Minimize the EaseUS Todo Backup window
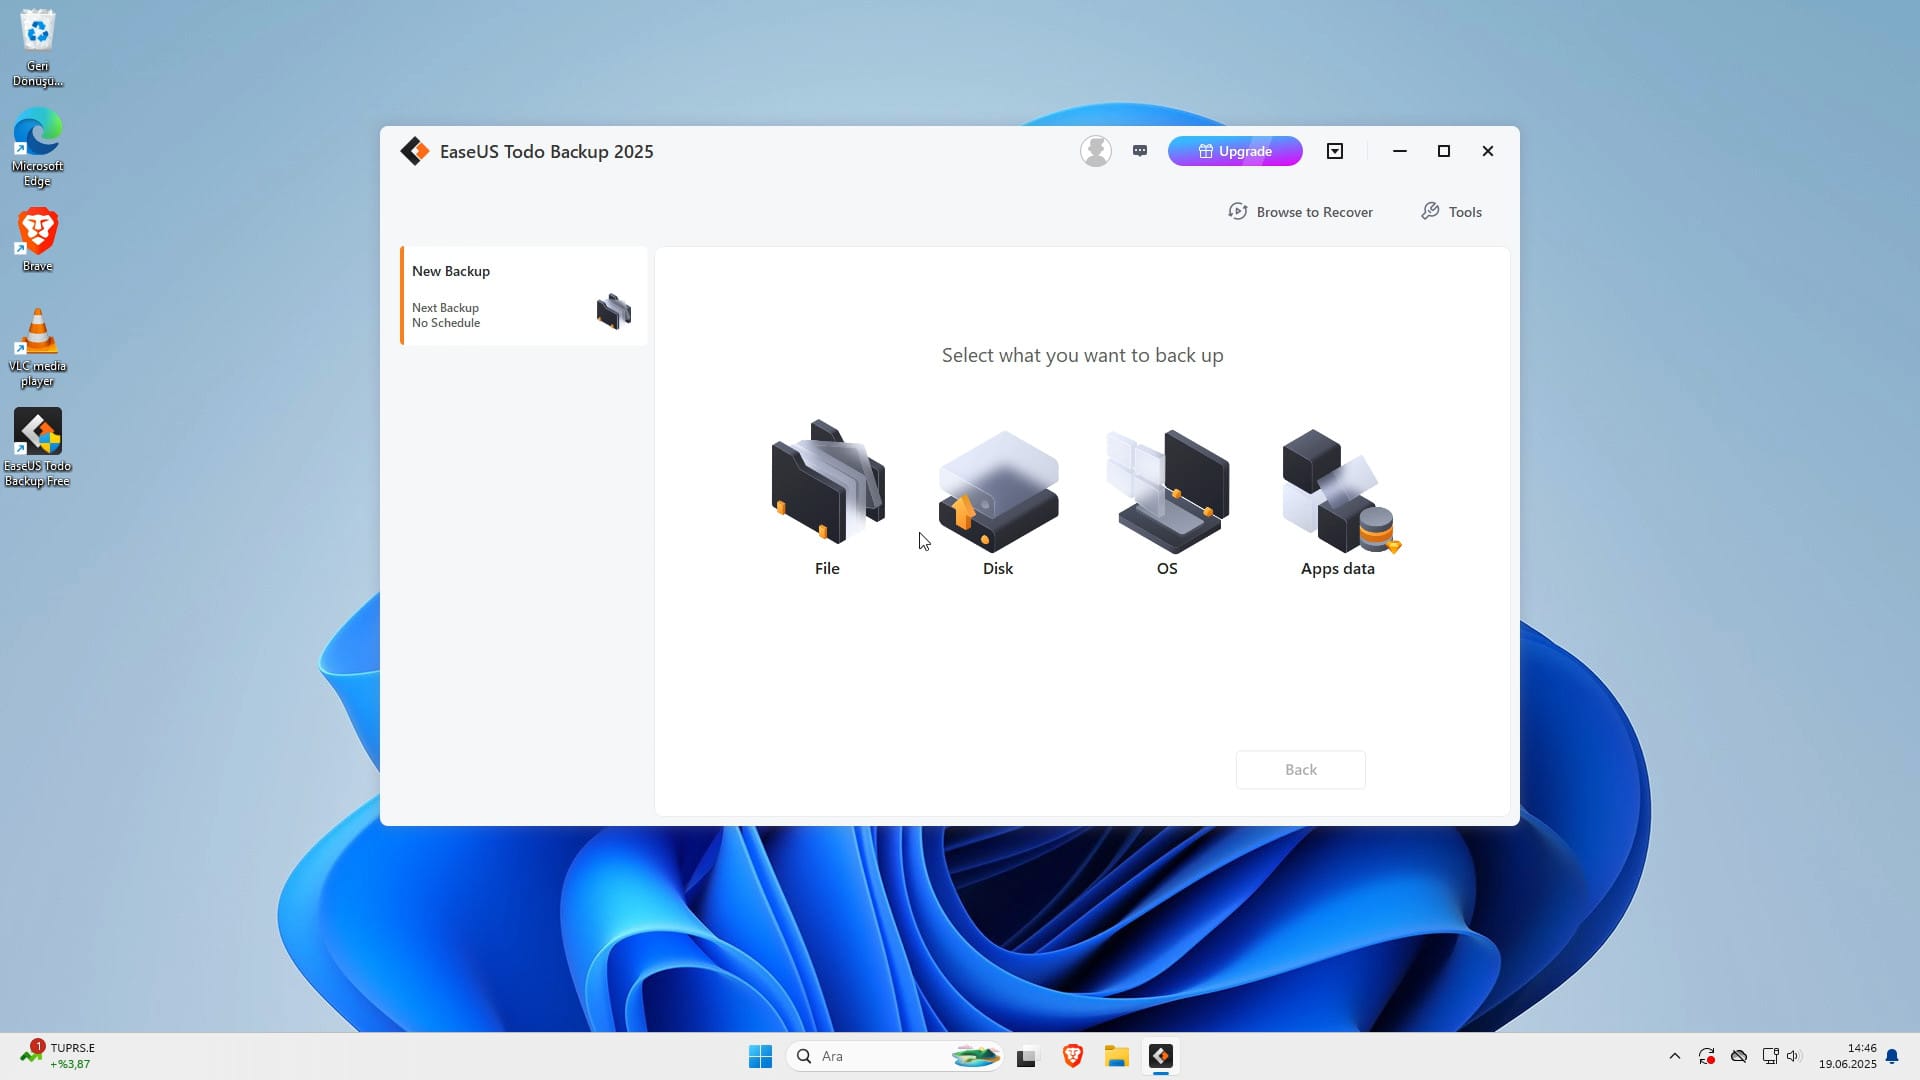This screenshot has width=1920, height=1080. click(1400, 151)
